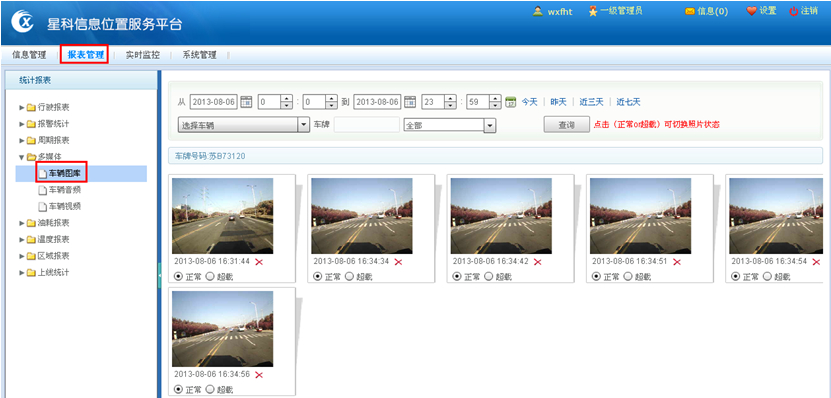This screenshot has height=398, width=831.
Task: Remove photo 16:34:56 using red X
Action: pyautogui.click(x=259, y=375)
